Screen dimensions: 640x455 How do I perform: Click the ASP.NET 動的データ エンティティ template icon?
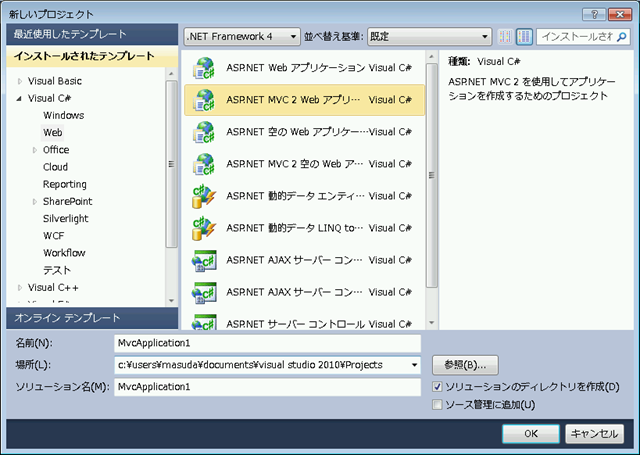click(x=204, y=196)
